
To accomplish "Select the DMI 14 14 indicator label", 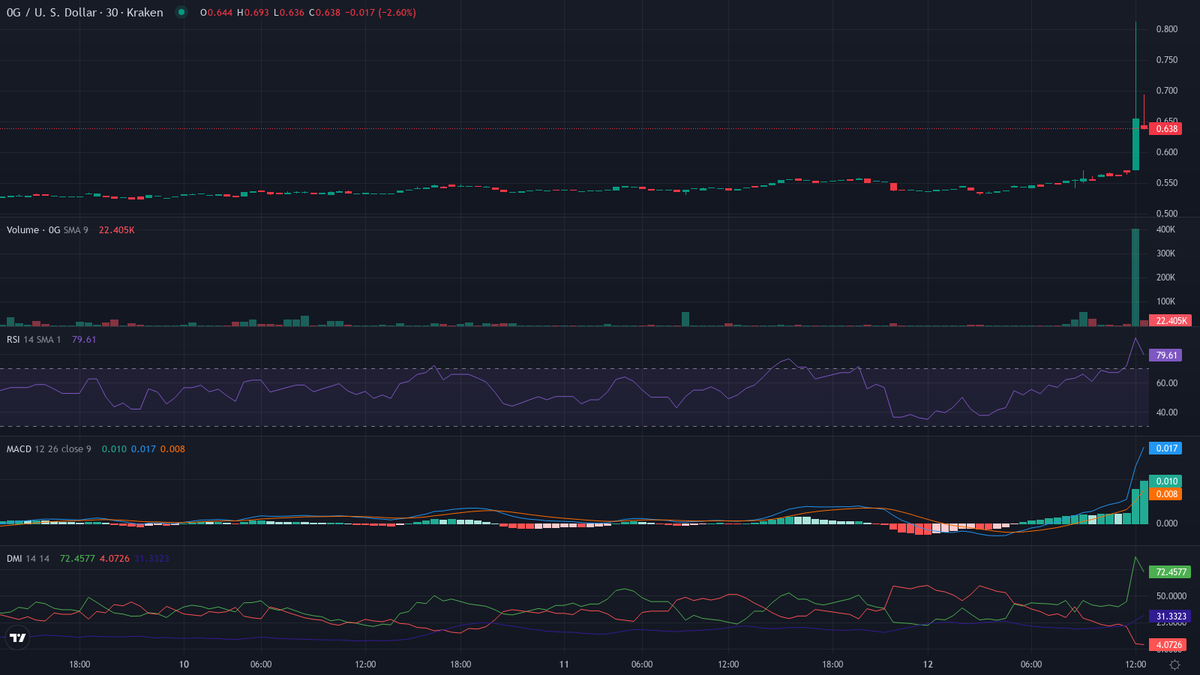I will pos(29,559).
